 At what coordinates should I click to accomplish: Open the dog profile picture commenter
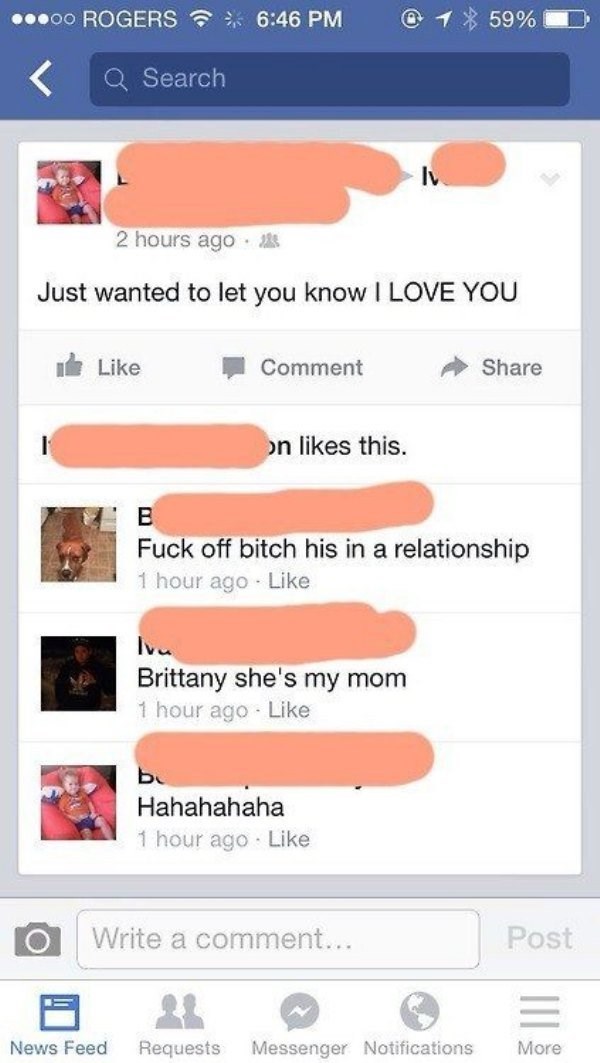point(78,544)
